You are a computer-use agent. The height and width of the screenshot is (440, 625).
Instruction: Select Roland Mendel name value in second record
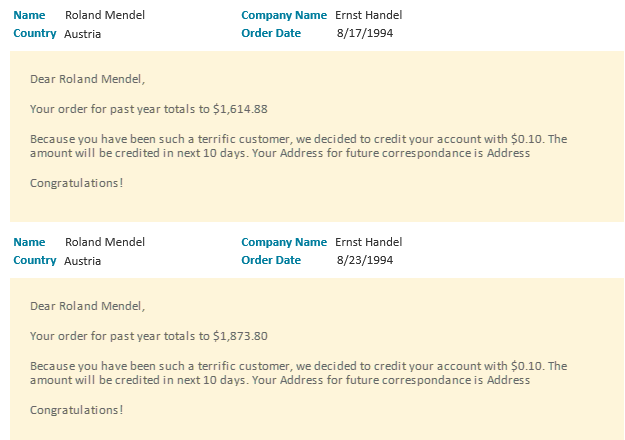[105, 242]
